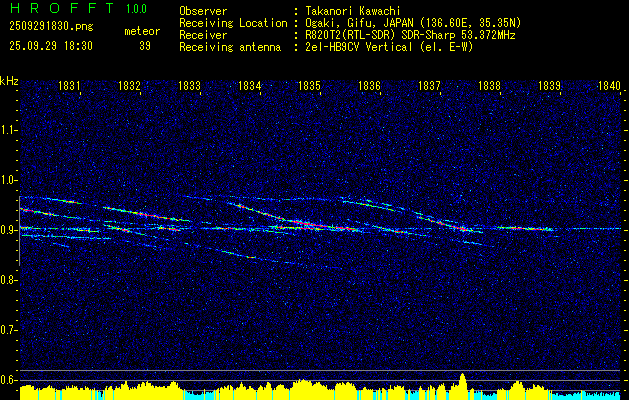Click the 1840 time axis label

(x=609, y=86)
